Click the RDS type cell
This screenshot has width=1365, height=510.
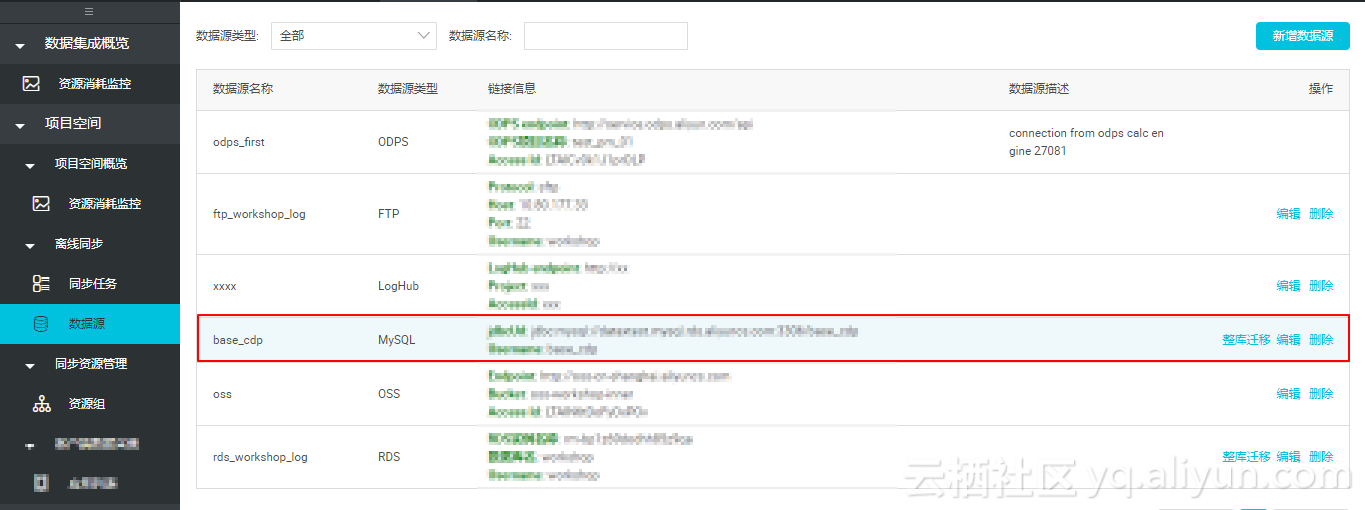389,457
